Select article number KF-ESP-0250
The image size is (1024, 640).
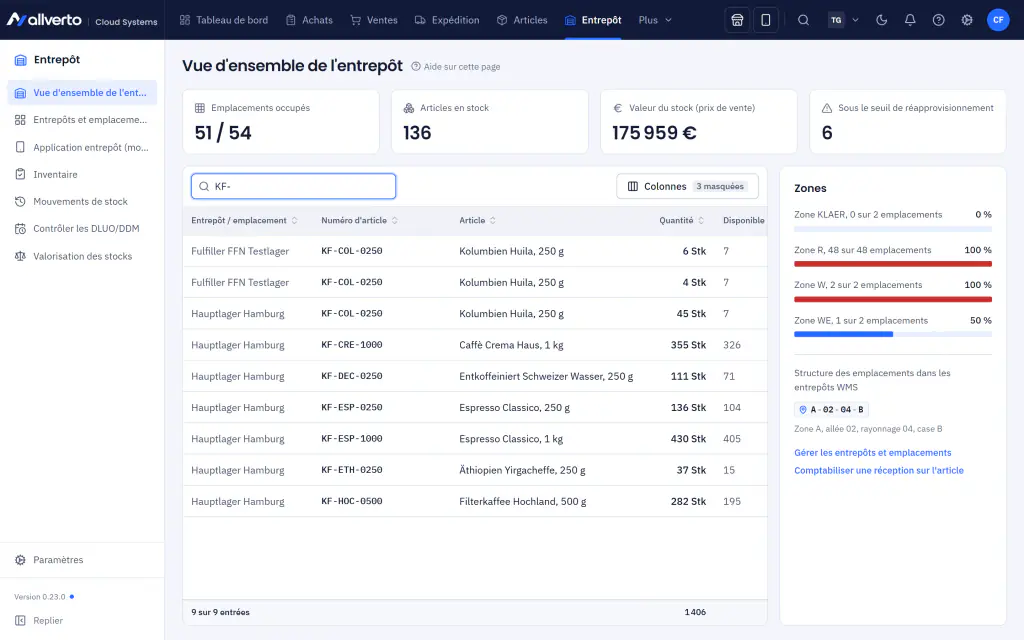point(351,408)
